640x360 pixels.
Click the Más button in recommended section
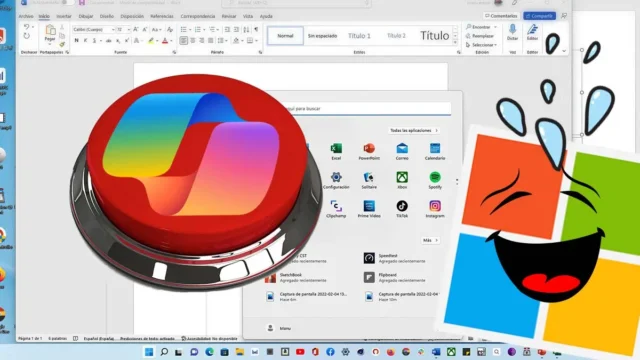pos(430,240)
